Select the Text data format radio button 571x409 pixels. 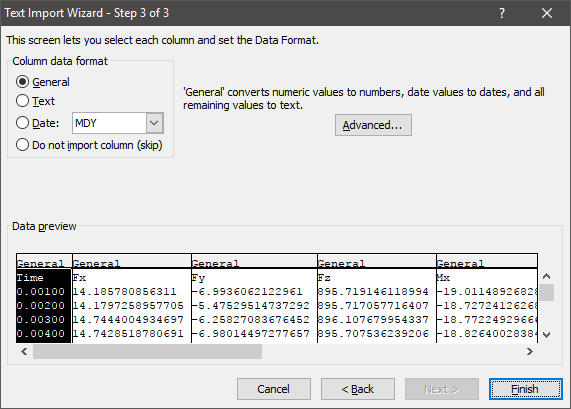[22, 101]
